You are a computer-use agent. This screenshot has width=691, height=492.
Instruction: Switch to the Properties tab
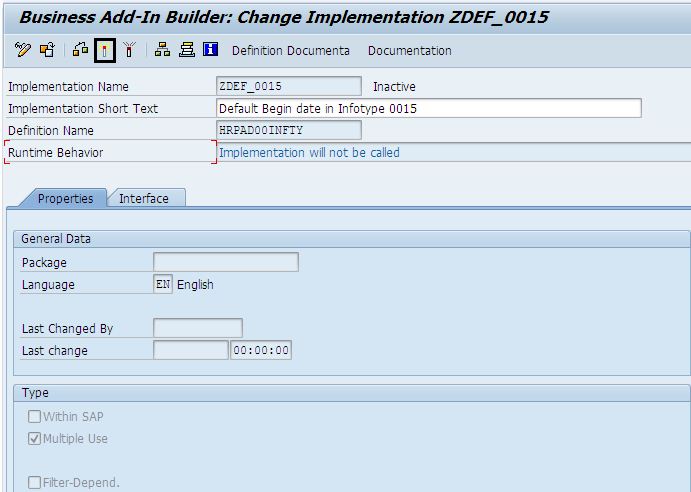(65, 199)
